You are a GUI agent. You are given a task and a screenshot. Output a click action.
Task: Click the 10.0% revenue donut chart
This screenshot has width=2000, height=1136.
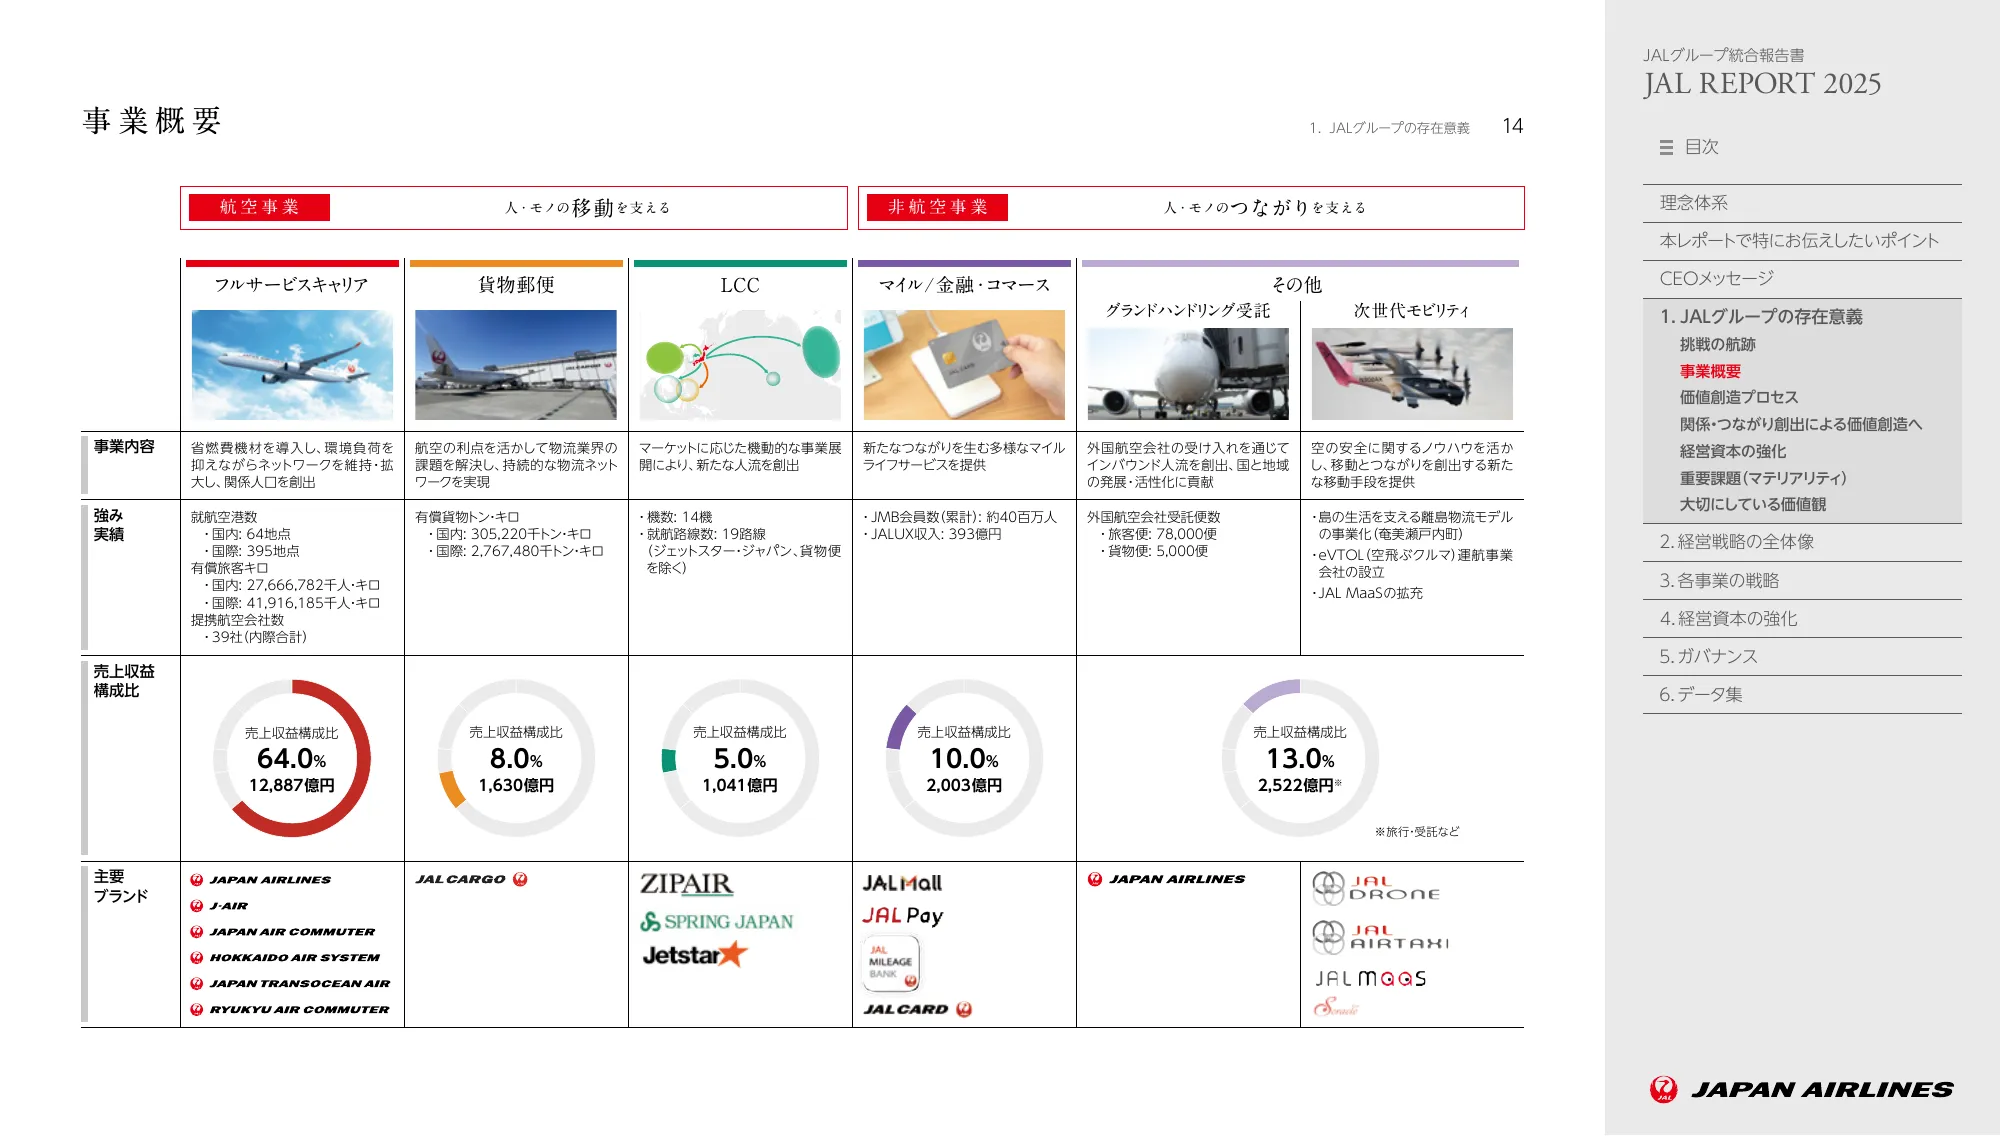(964, 758)
